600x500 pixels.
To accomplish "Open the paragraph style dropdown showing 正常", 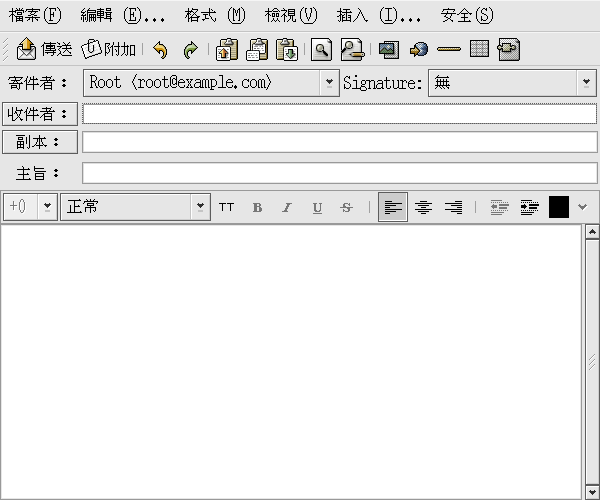I will (x=200, y=208).
